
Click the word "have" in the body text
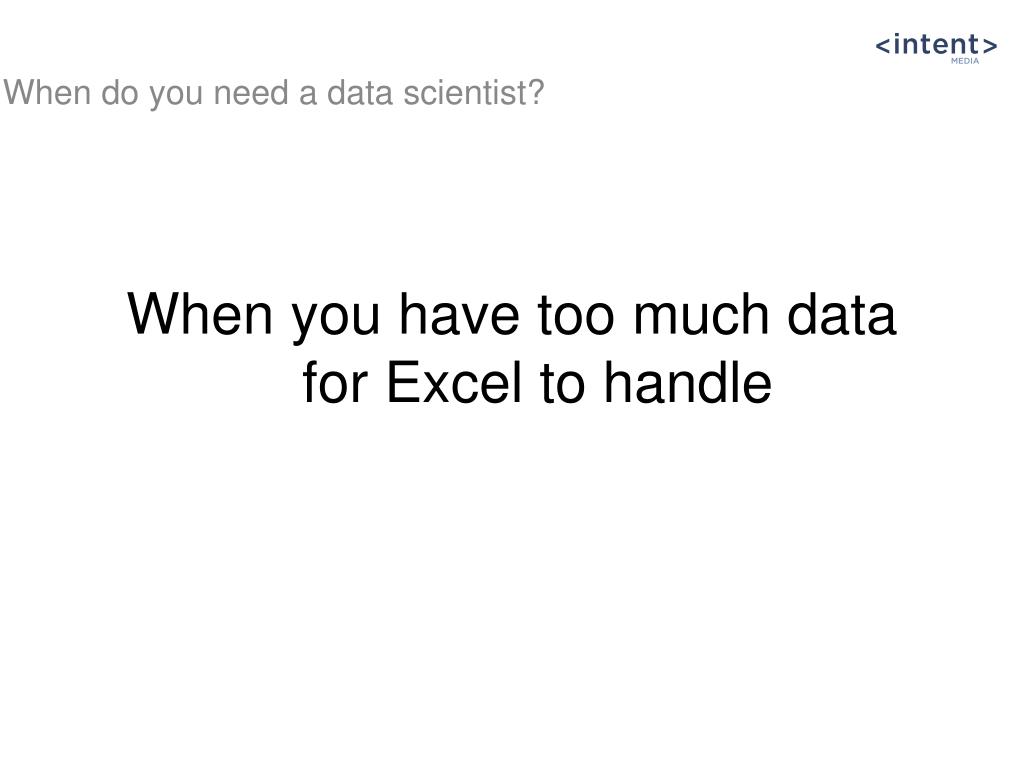[462, 317]
